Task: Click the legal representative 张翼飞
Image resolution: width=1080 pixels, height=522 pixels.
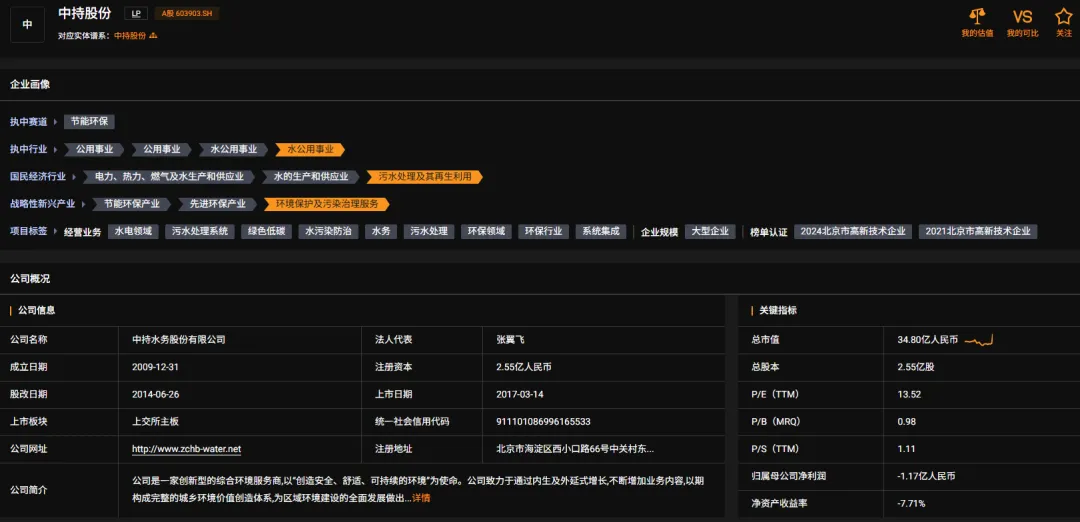Action: click(510, 340)
